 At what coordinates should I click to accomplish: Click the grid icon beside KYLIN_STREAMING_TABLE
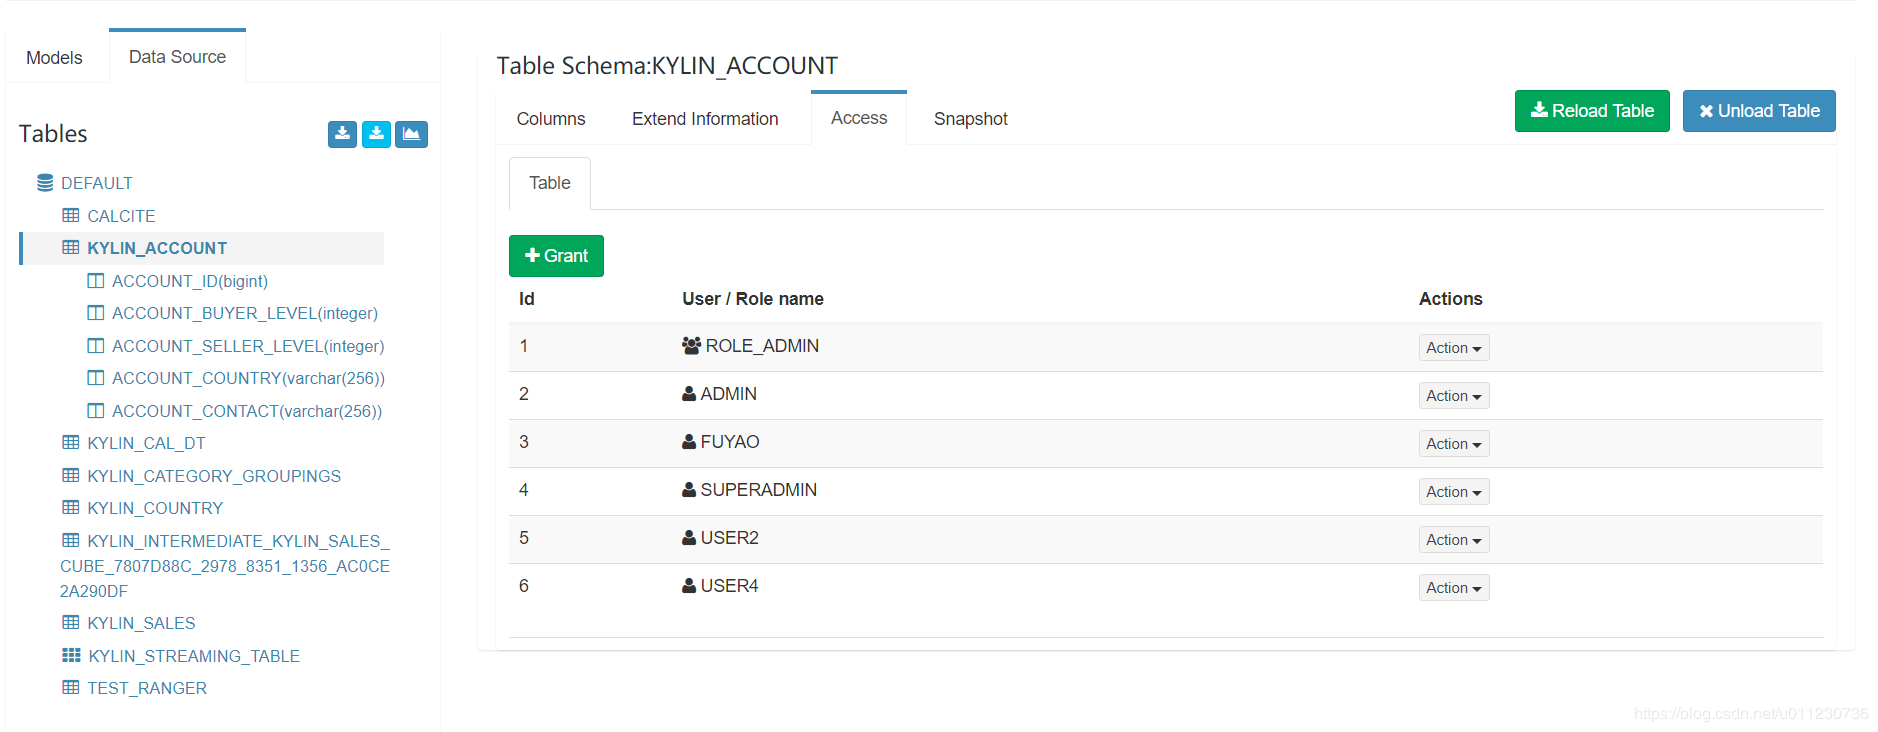(71, 655)
